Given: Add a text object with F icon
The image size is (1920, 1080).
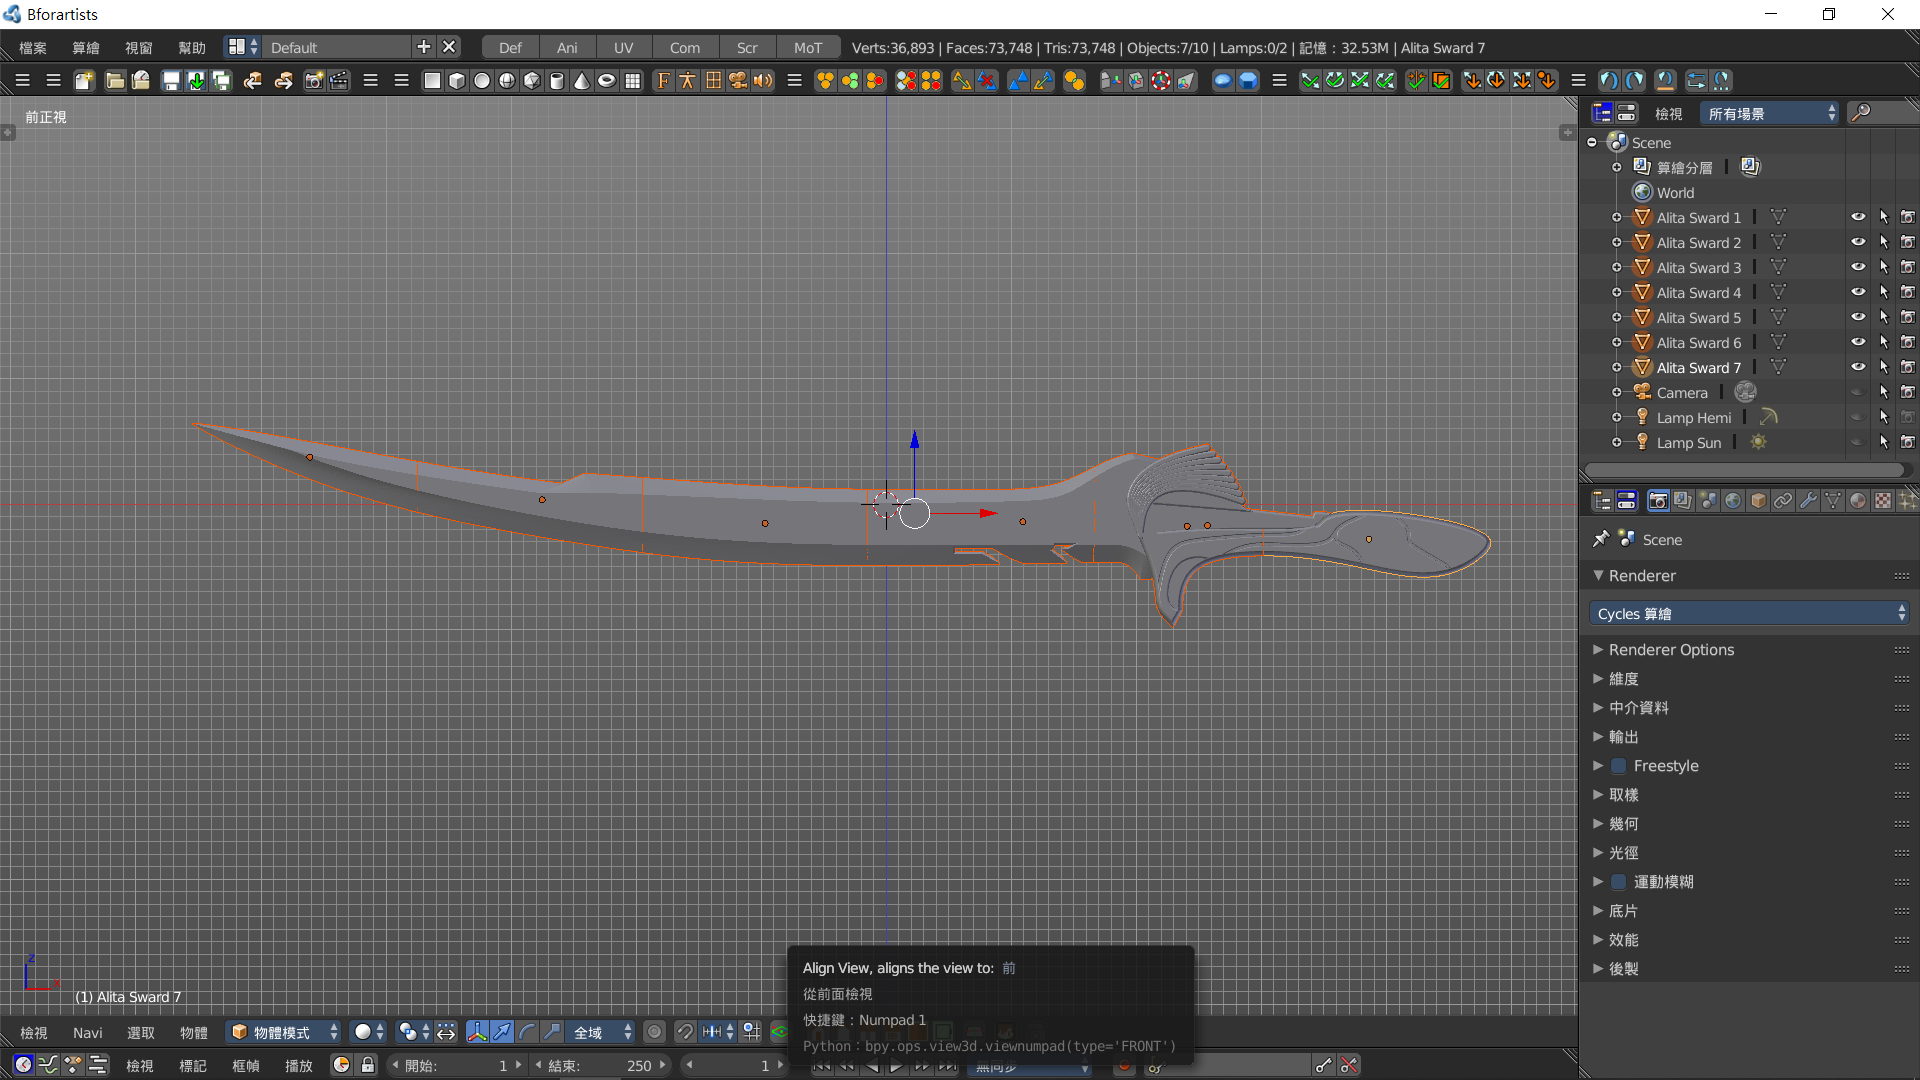Looking at the screenshot, I should click(663, 81).
